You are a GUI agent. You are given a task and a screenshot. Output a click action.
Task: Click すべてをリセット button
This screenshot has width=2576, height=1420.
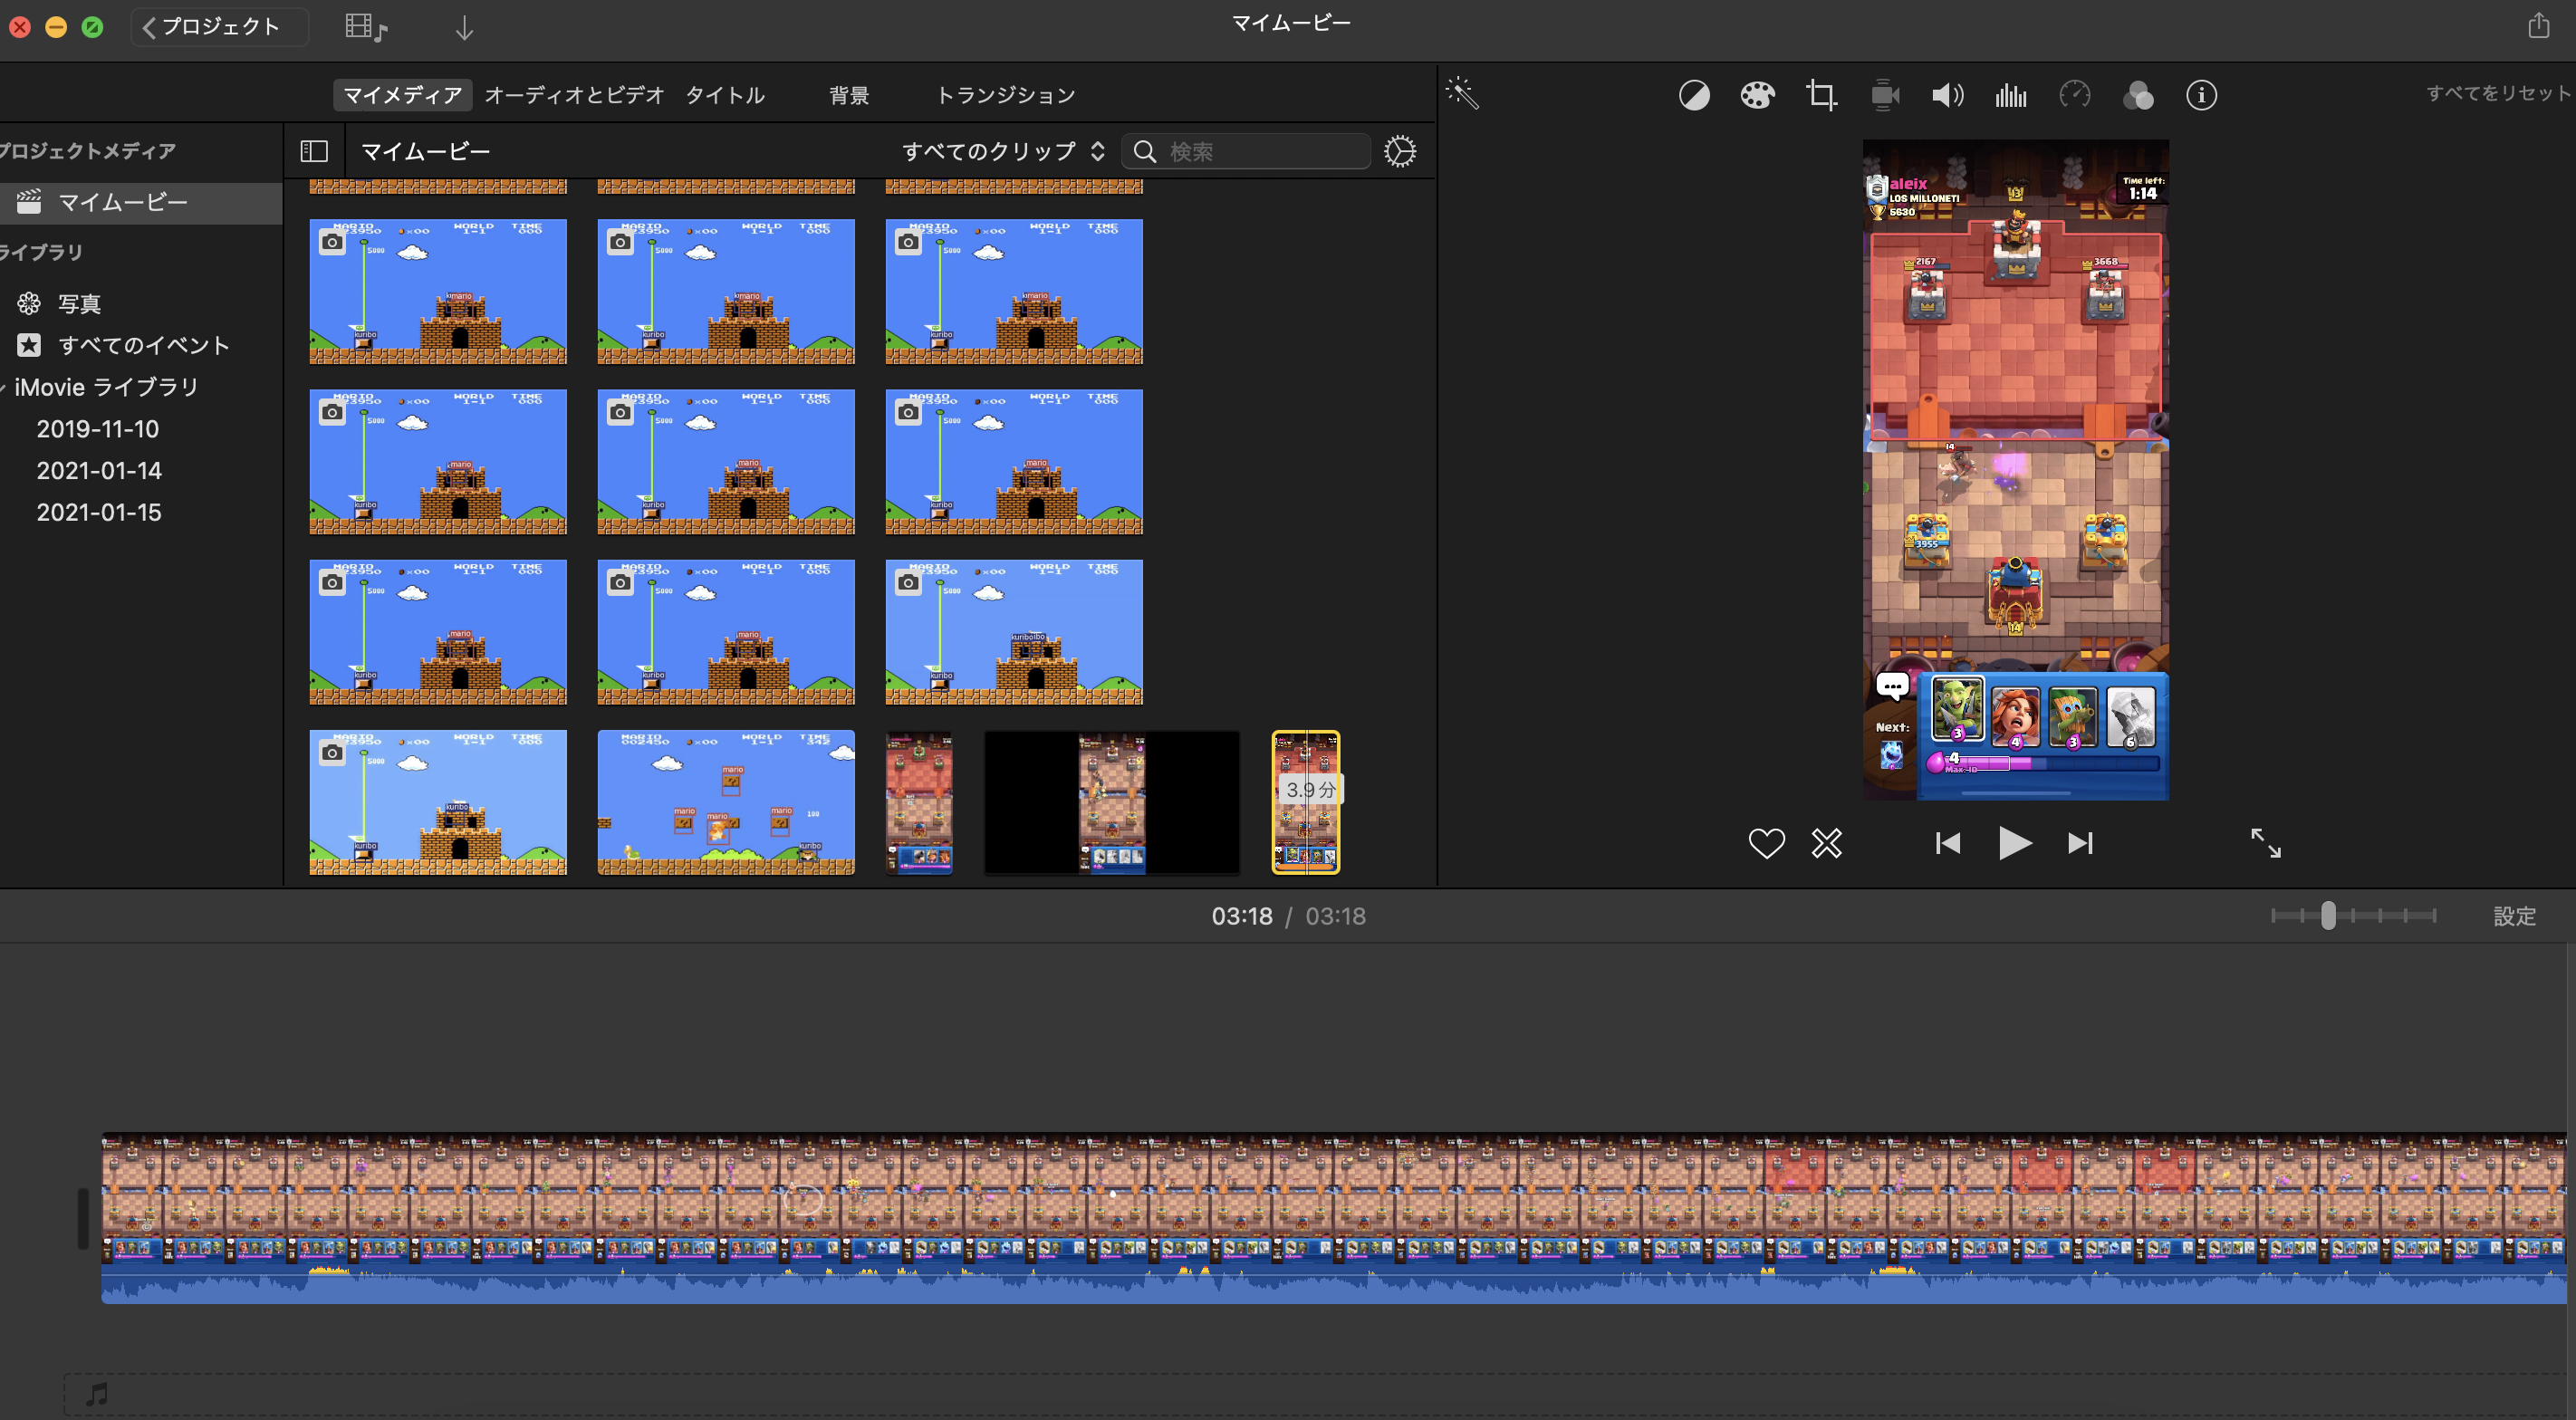click(x=2498, y=94)
